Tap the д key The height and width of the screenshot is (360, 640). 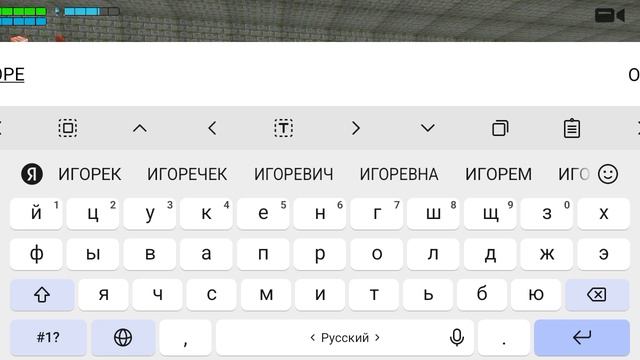490,254
